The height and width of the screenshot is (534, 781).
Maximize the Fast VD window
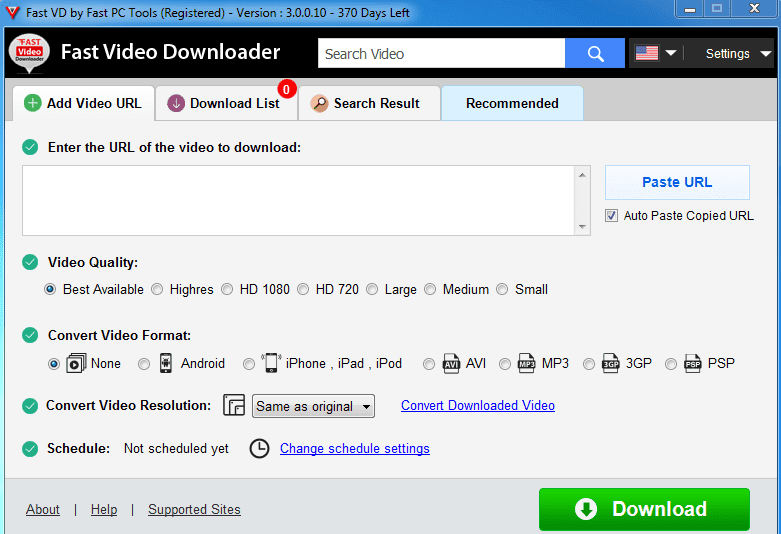pyautogui.click(x=717, y=8)
